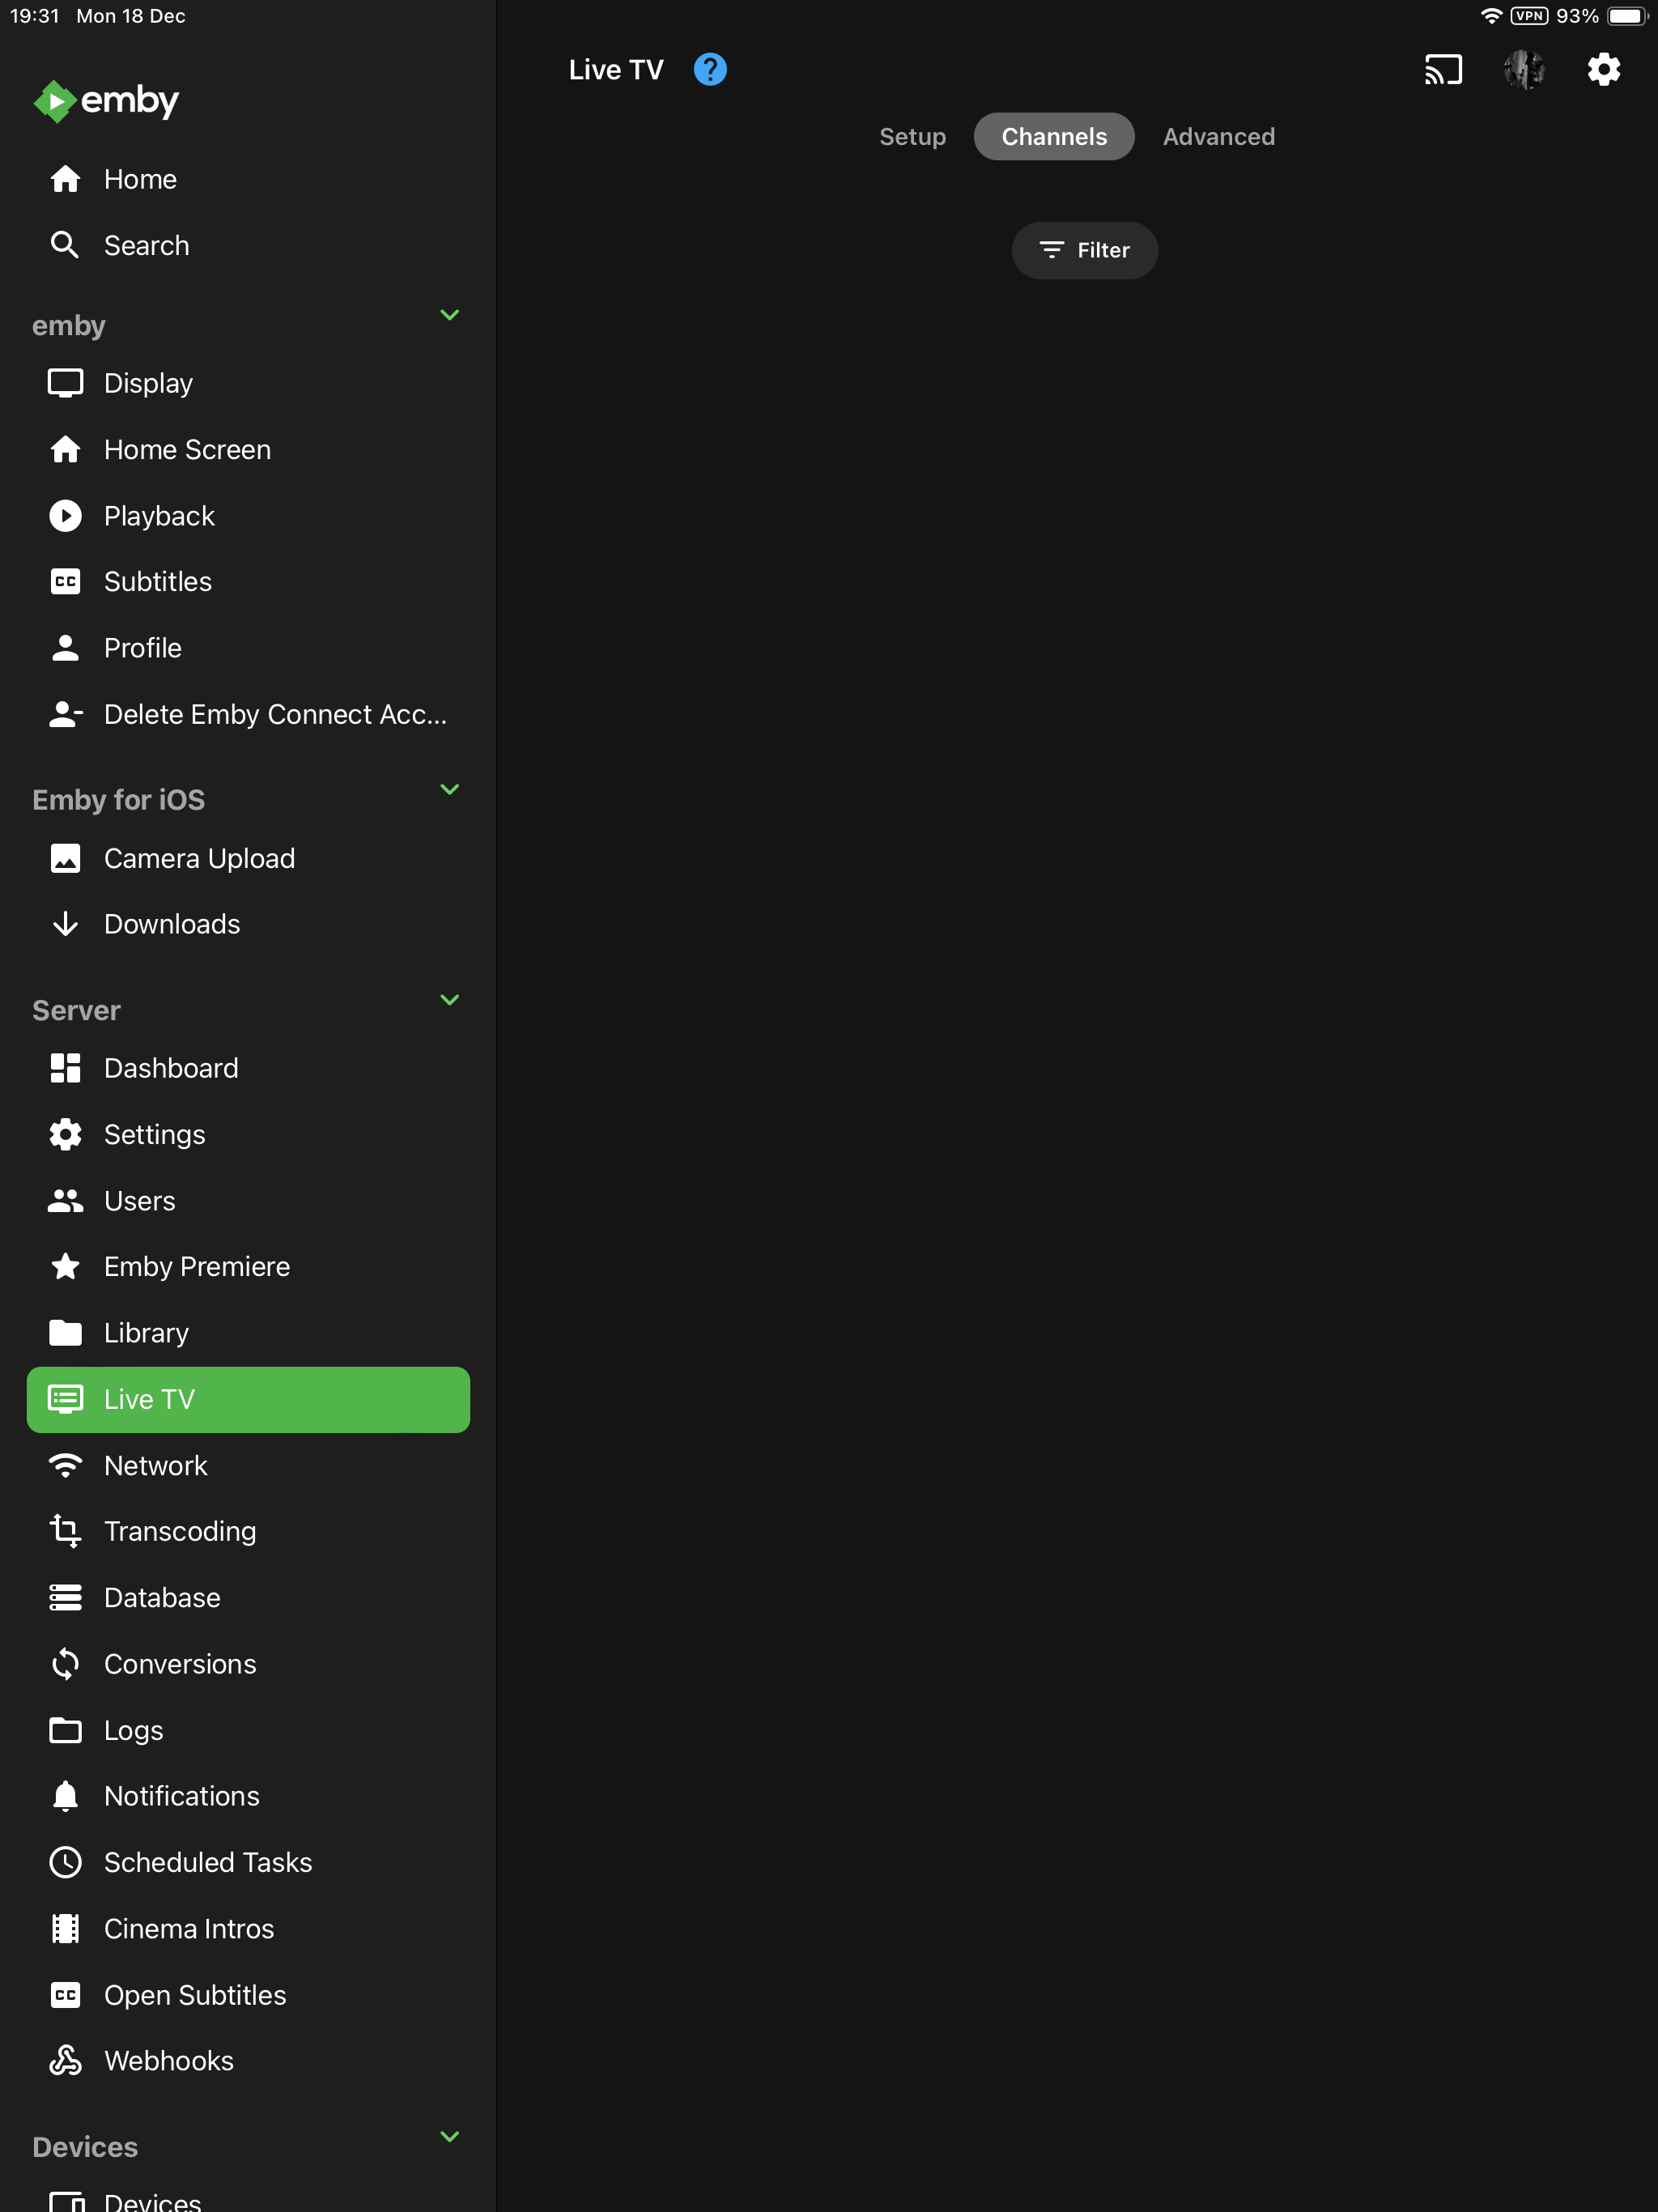
Task: Open the Notifications settings
Action: coord(181,1796)
